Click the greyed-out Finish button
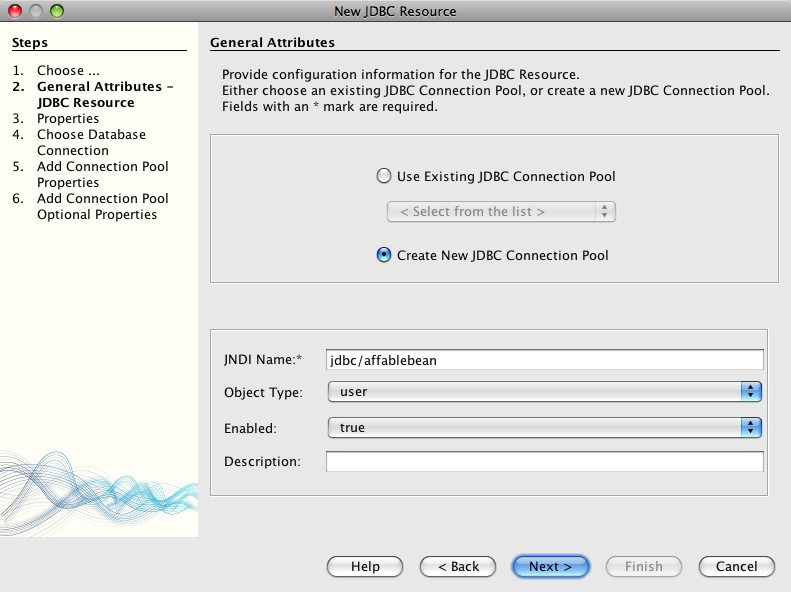Image resolution: width=791 pixels, height=592 pixels. coord(643,567)
